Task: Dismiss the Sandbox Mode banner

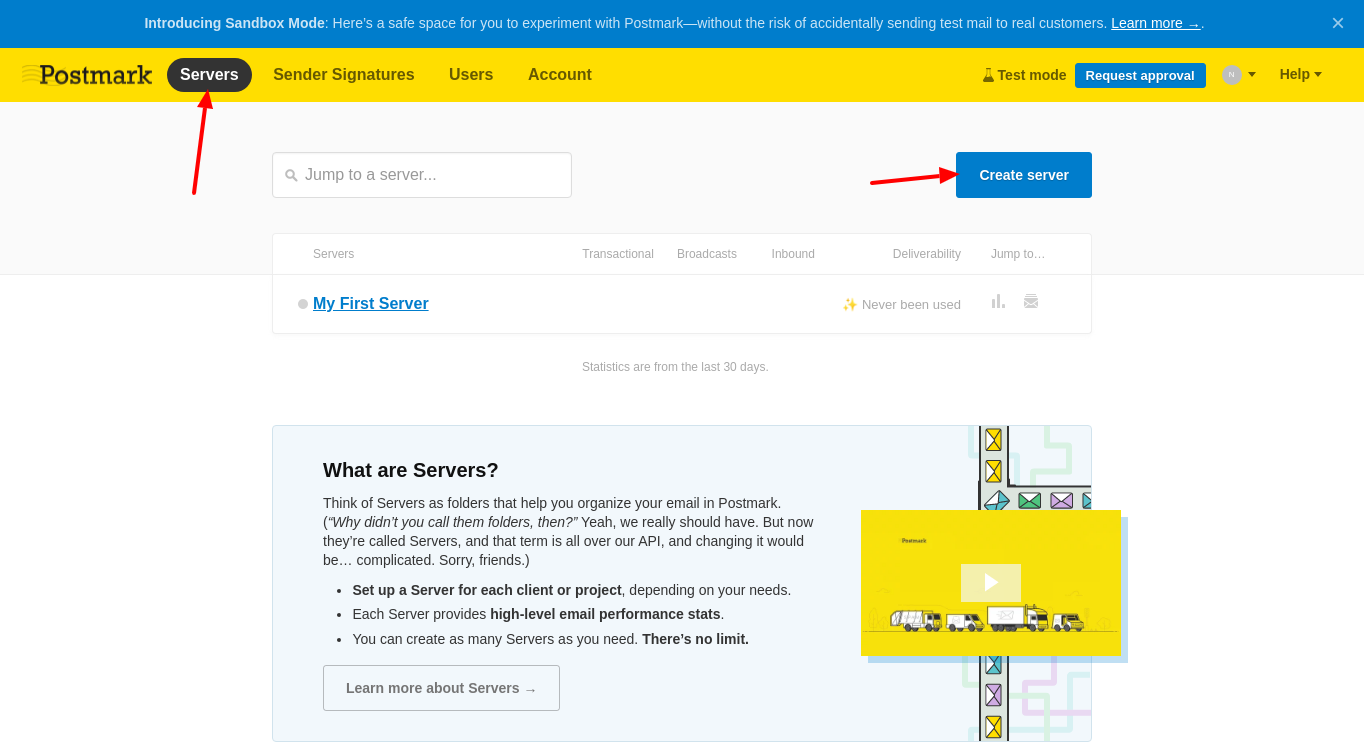Action: tap(1337, 23)
